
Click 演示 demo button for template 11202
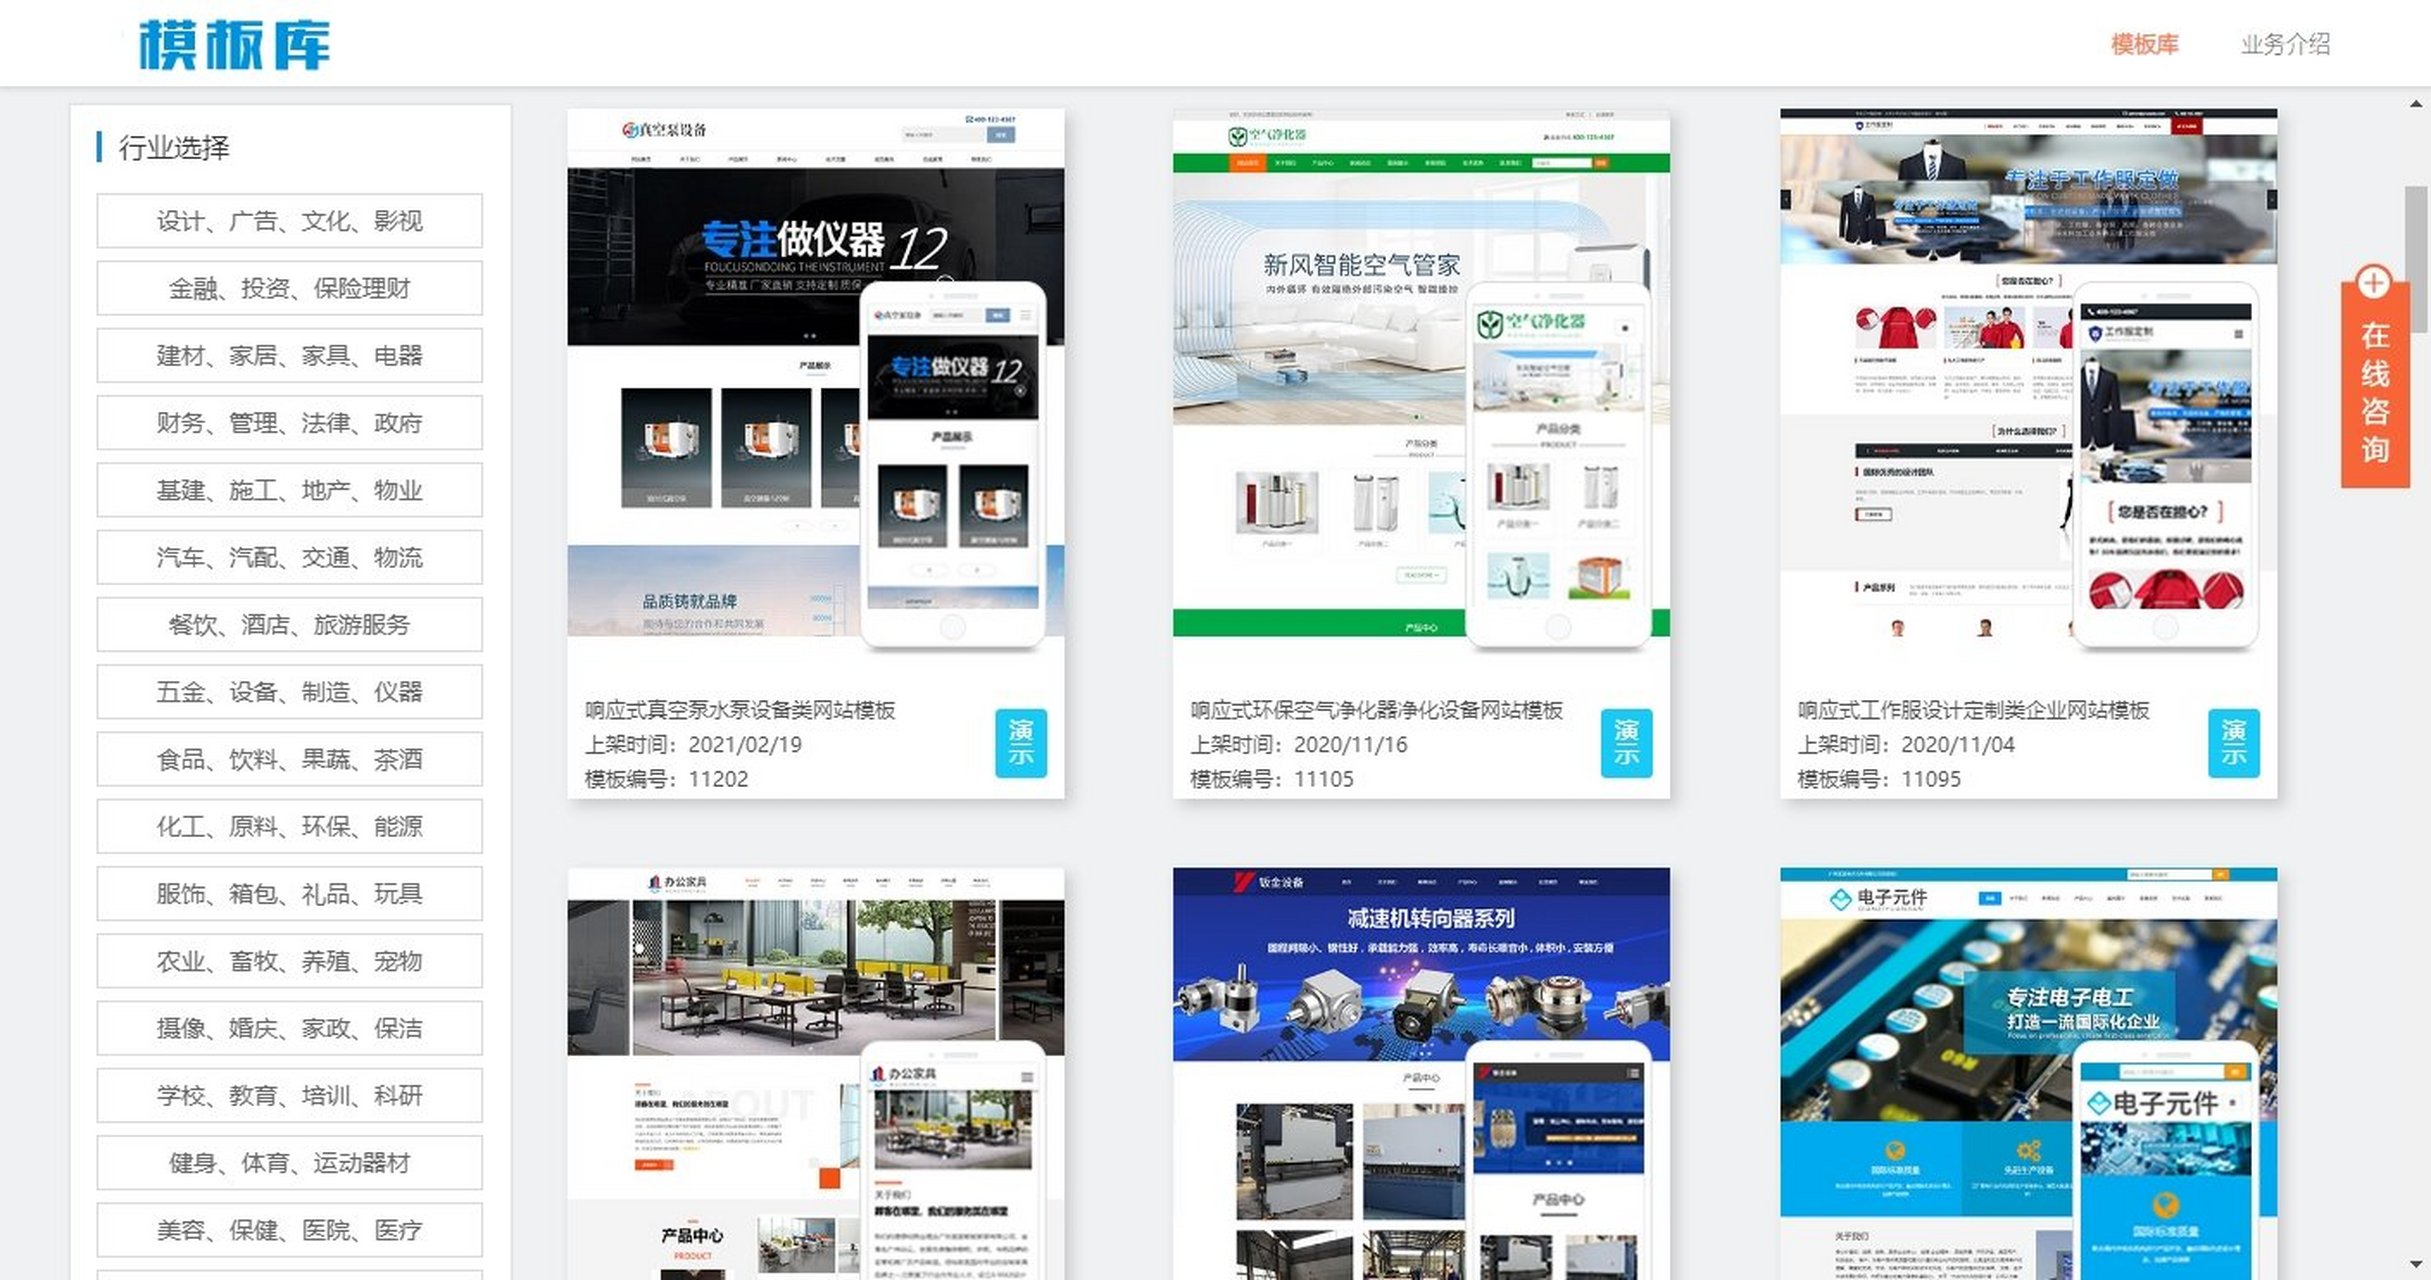(x=1020, y=742)
